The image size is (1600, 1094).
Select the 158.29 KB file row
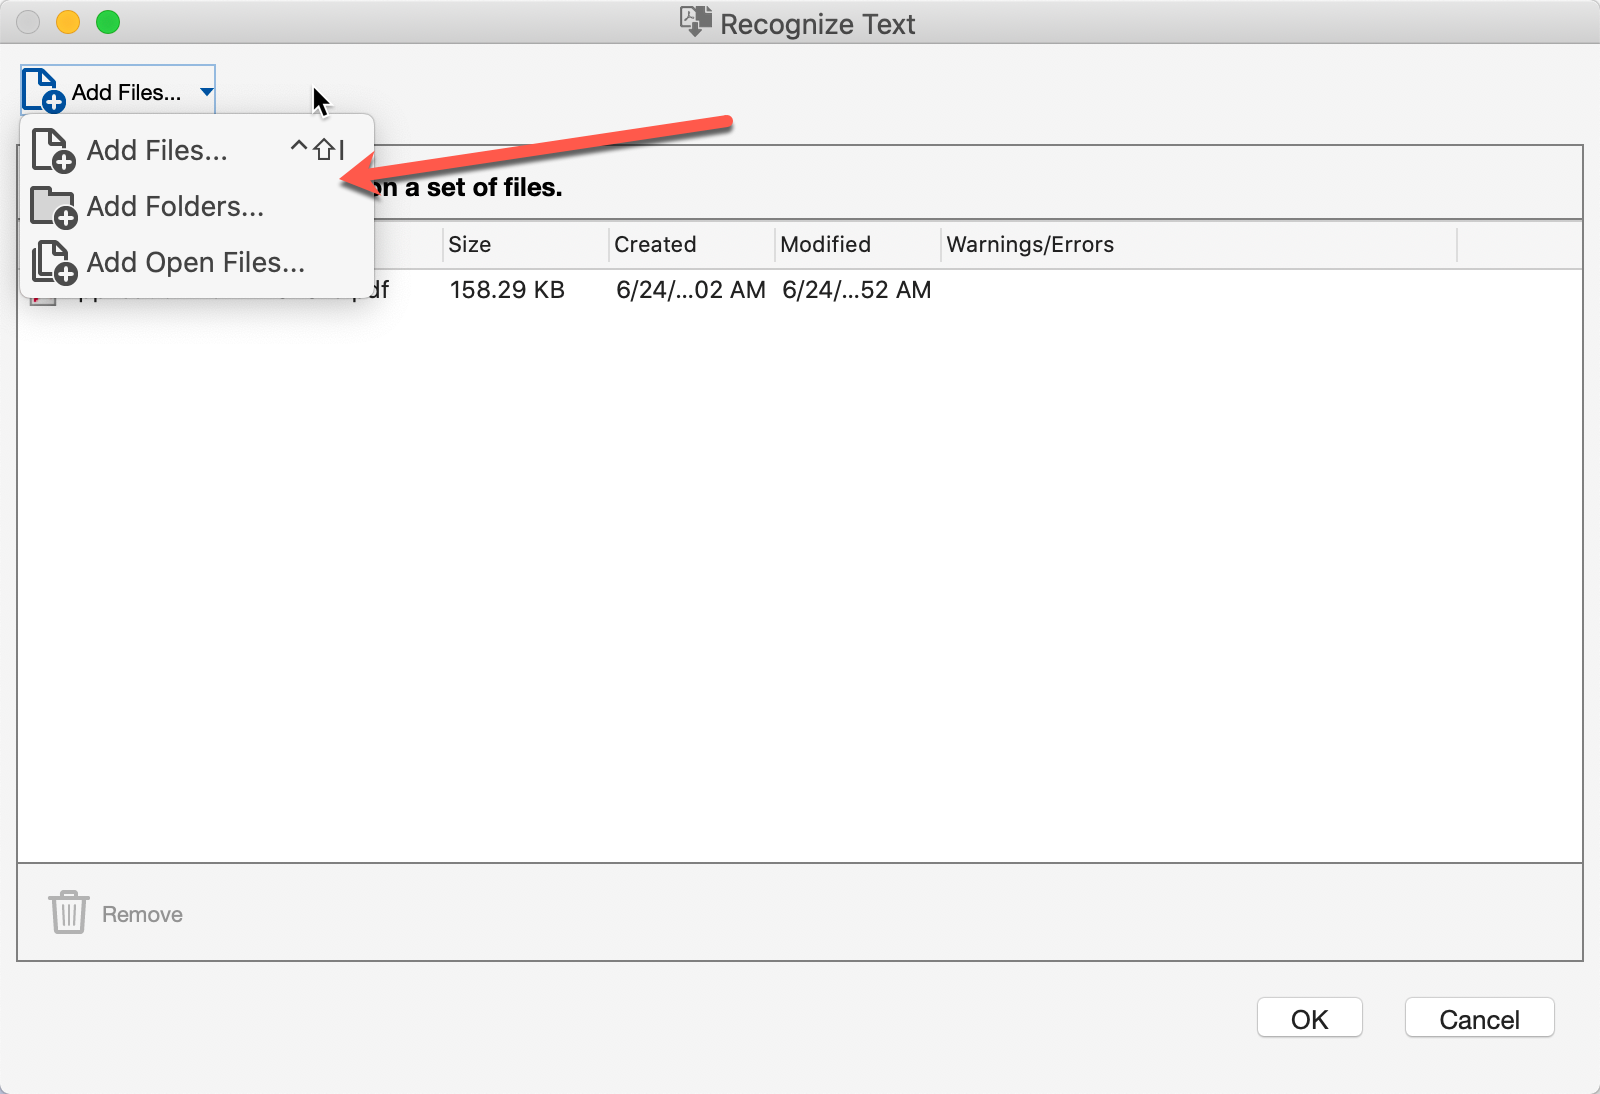pyautogui.click(x=508, y=290)
